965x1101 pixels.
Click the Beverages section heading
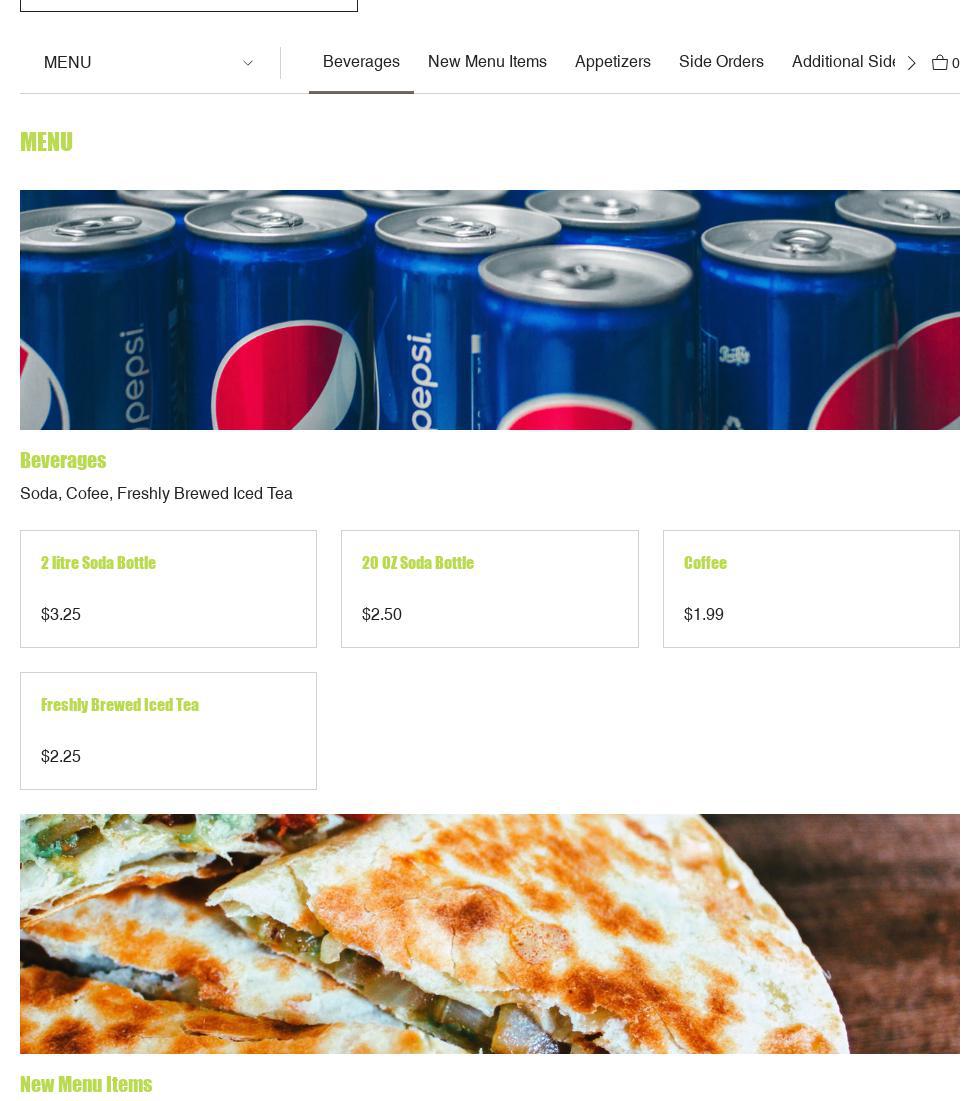(x=63, y=460)
